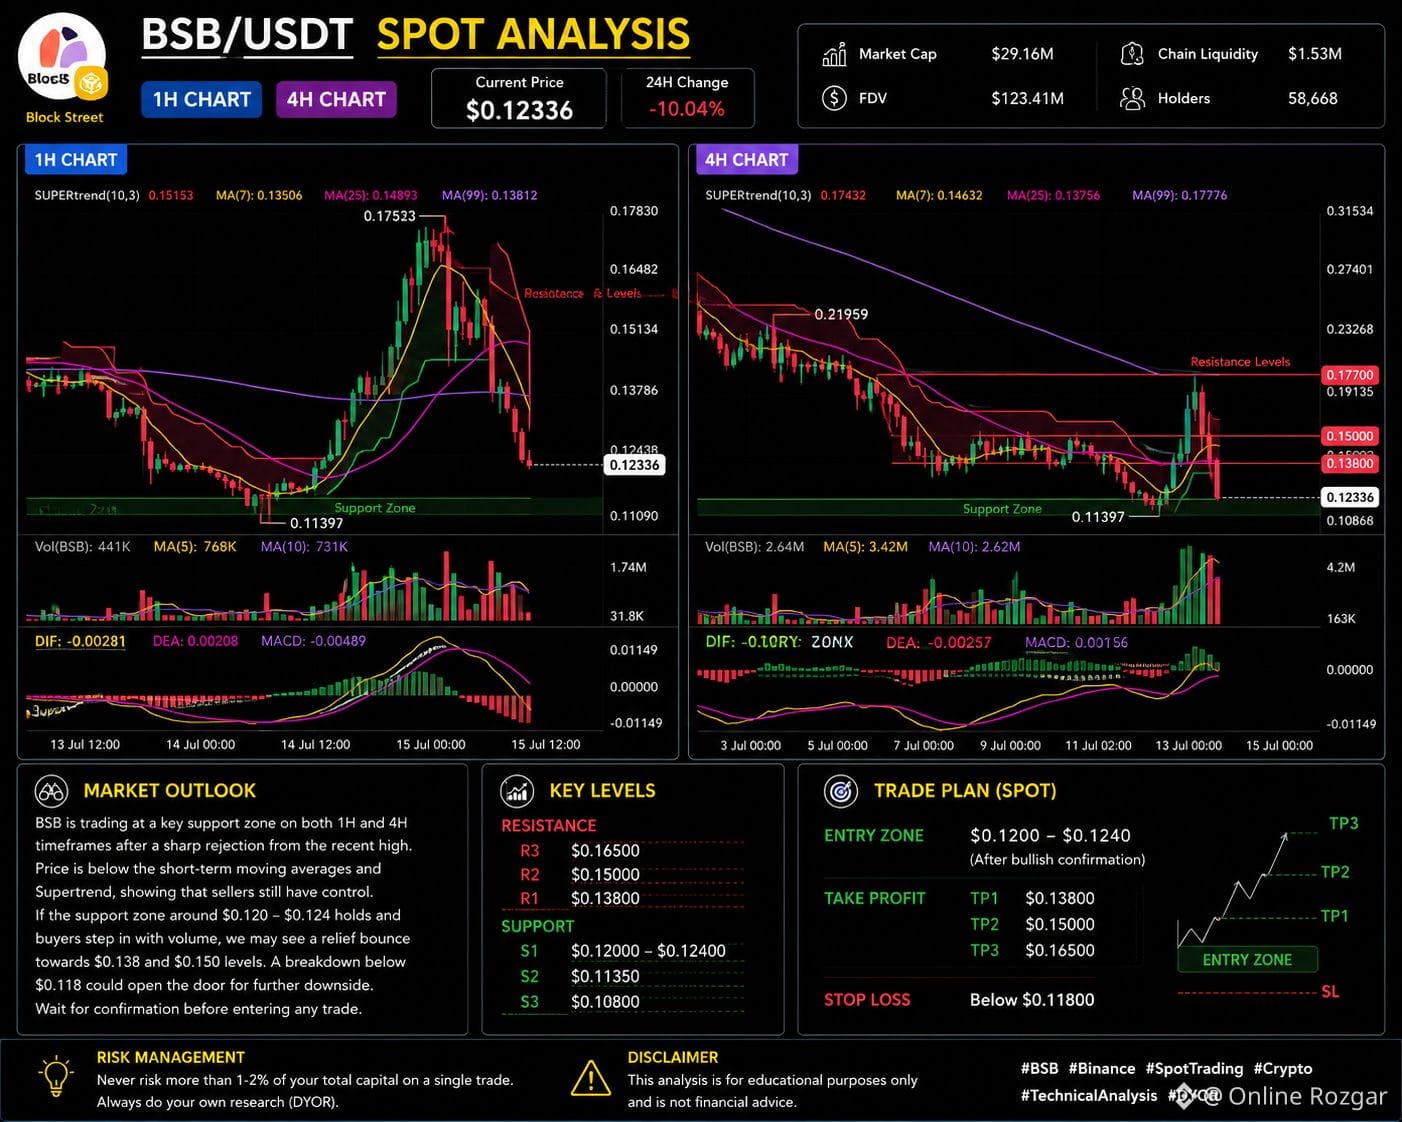Click the R3 resistance row
Image resolution: width=1402 pixels, height=1122 pixels.
click(x=623, y=850)
